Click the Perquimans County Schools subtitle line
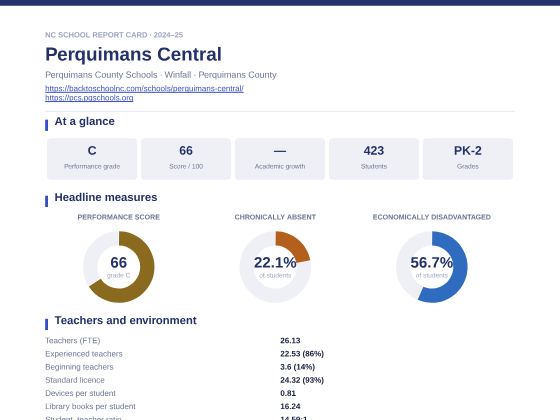The height and width of the screenshot is (420, 560). tap(161, 75)
